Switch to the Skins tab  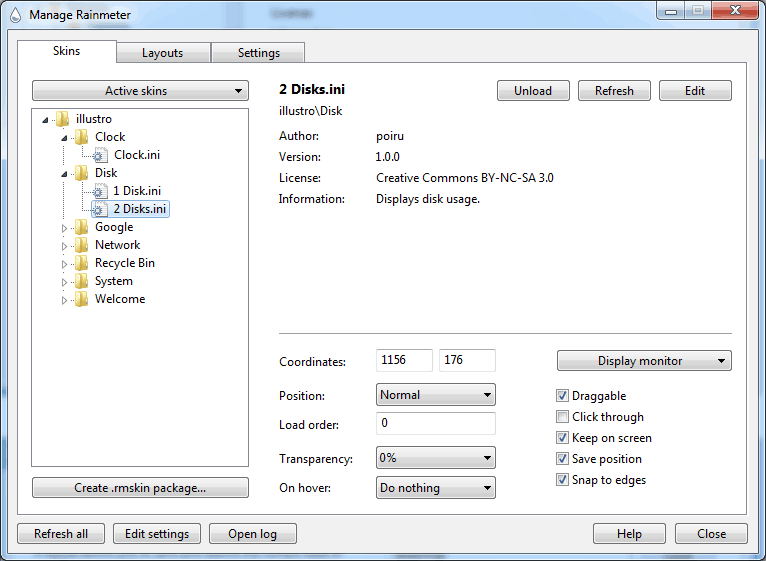67,51
